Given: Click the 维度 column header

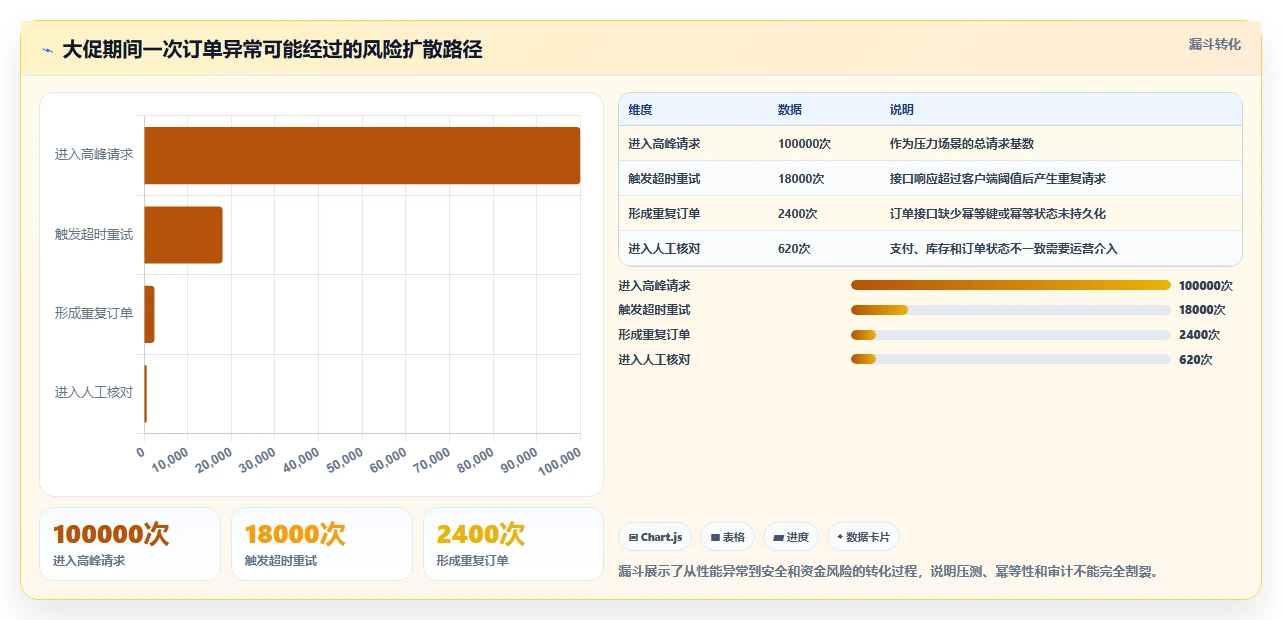Looking at the screenshot, I should click(x=640, y=109).
